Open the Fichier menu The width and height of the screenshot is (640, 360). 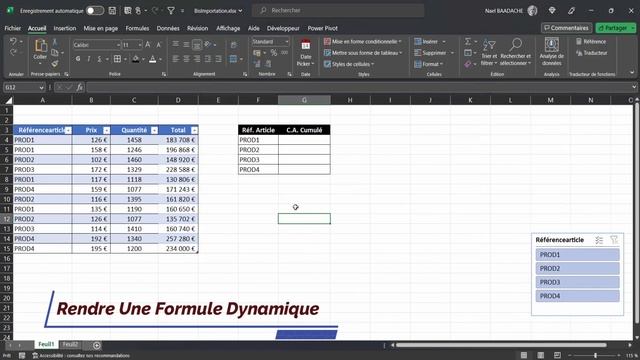coord(13,28)
